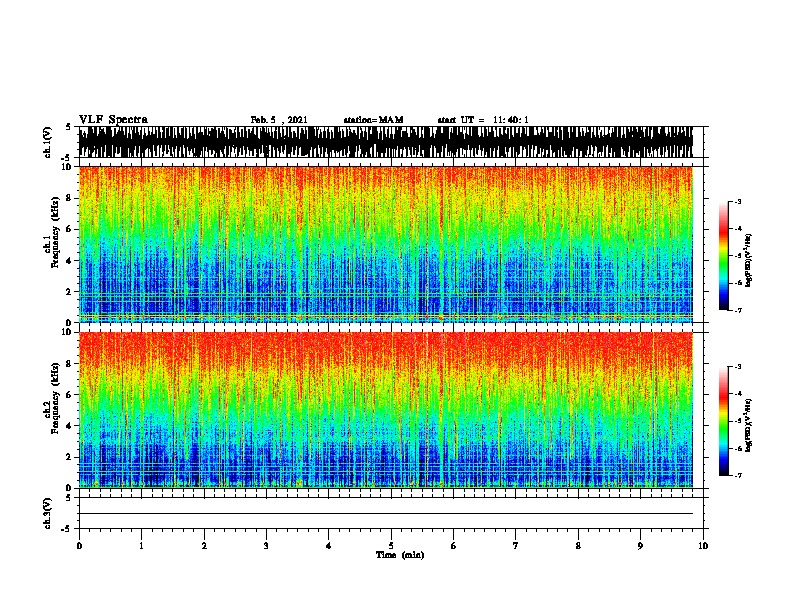Click the "10" tick on the time axis
Screen dimensions: 792x612
pyautogui.click(x=703, y=546)
